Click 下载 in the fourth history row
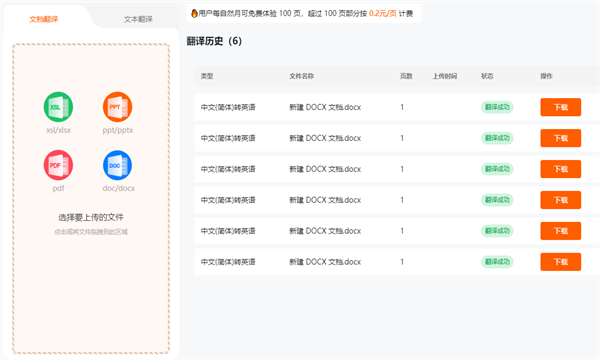 coord(561,200)
